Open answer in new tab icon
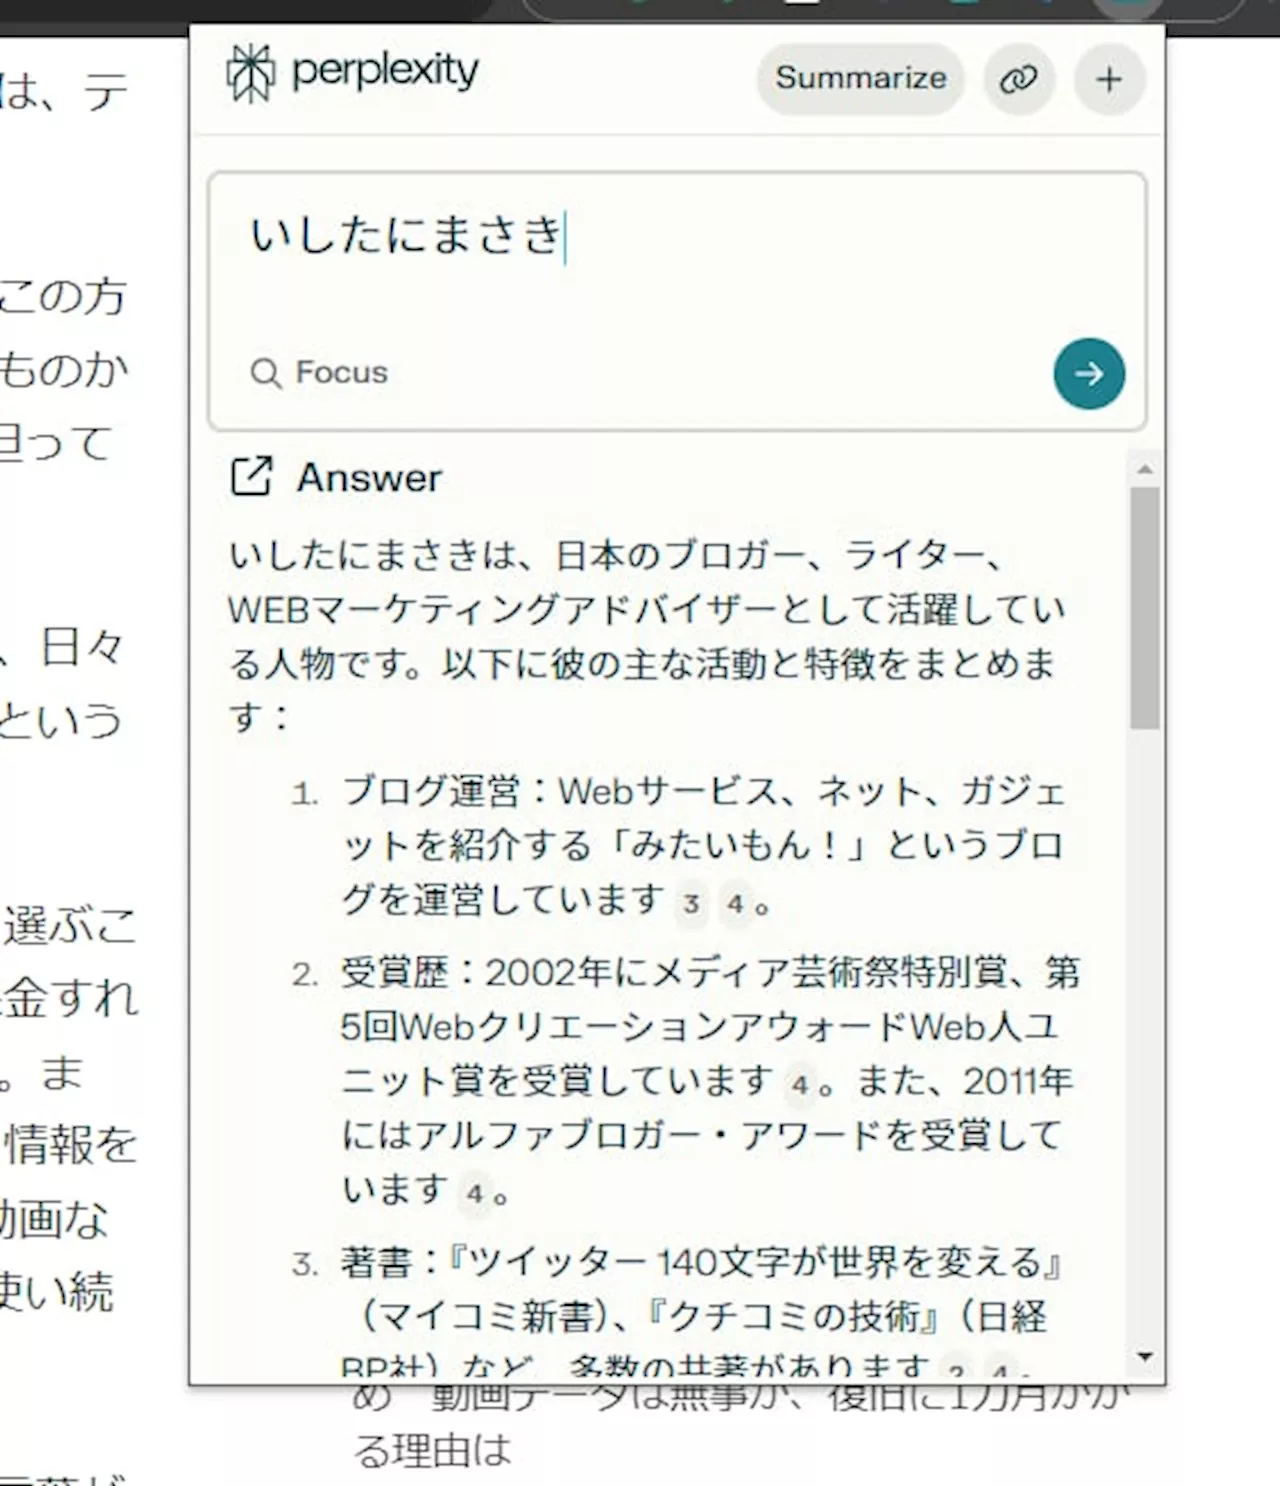Image resolution: width=1280 pixels, height=1486 pixels. click(x=251, y=476)
